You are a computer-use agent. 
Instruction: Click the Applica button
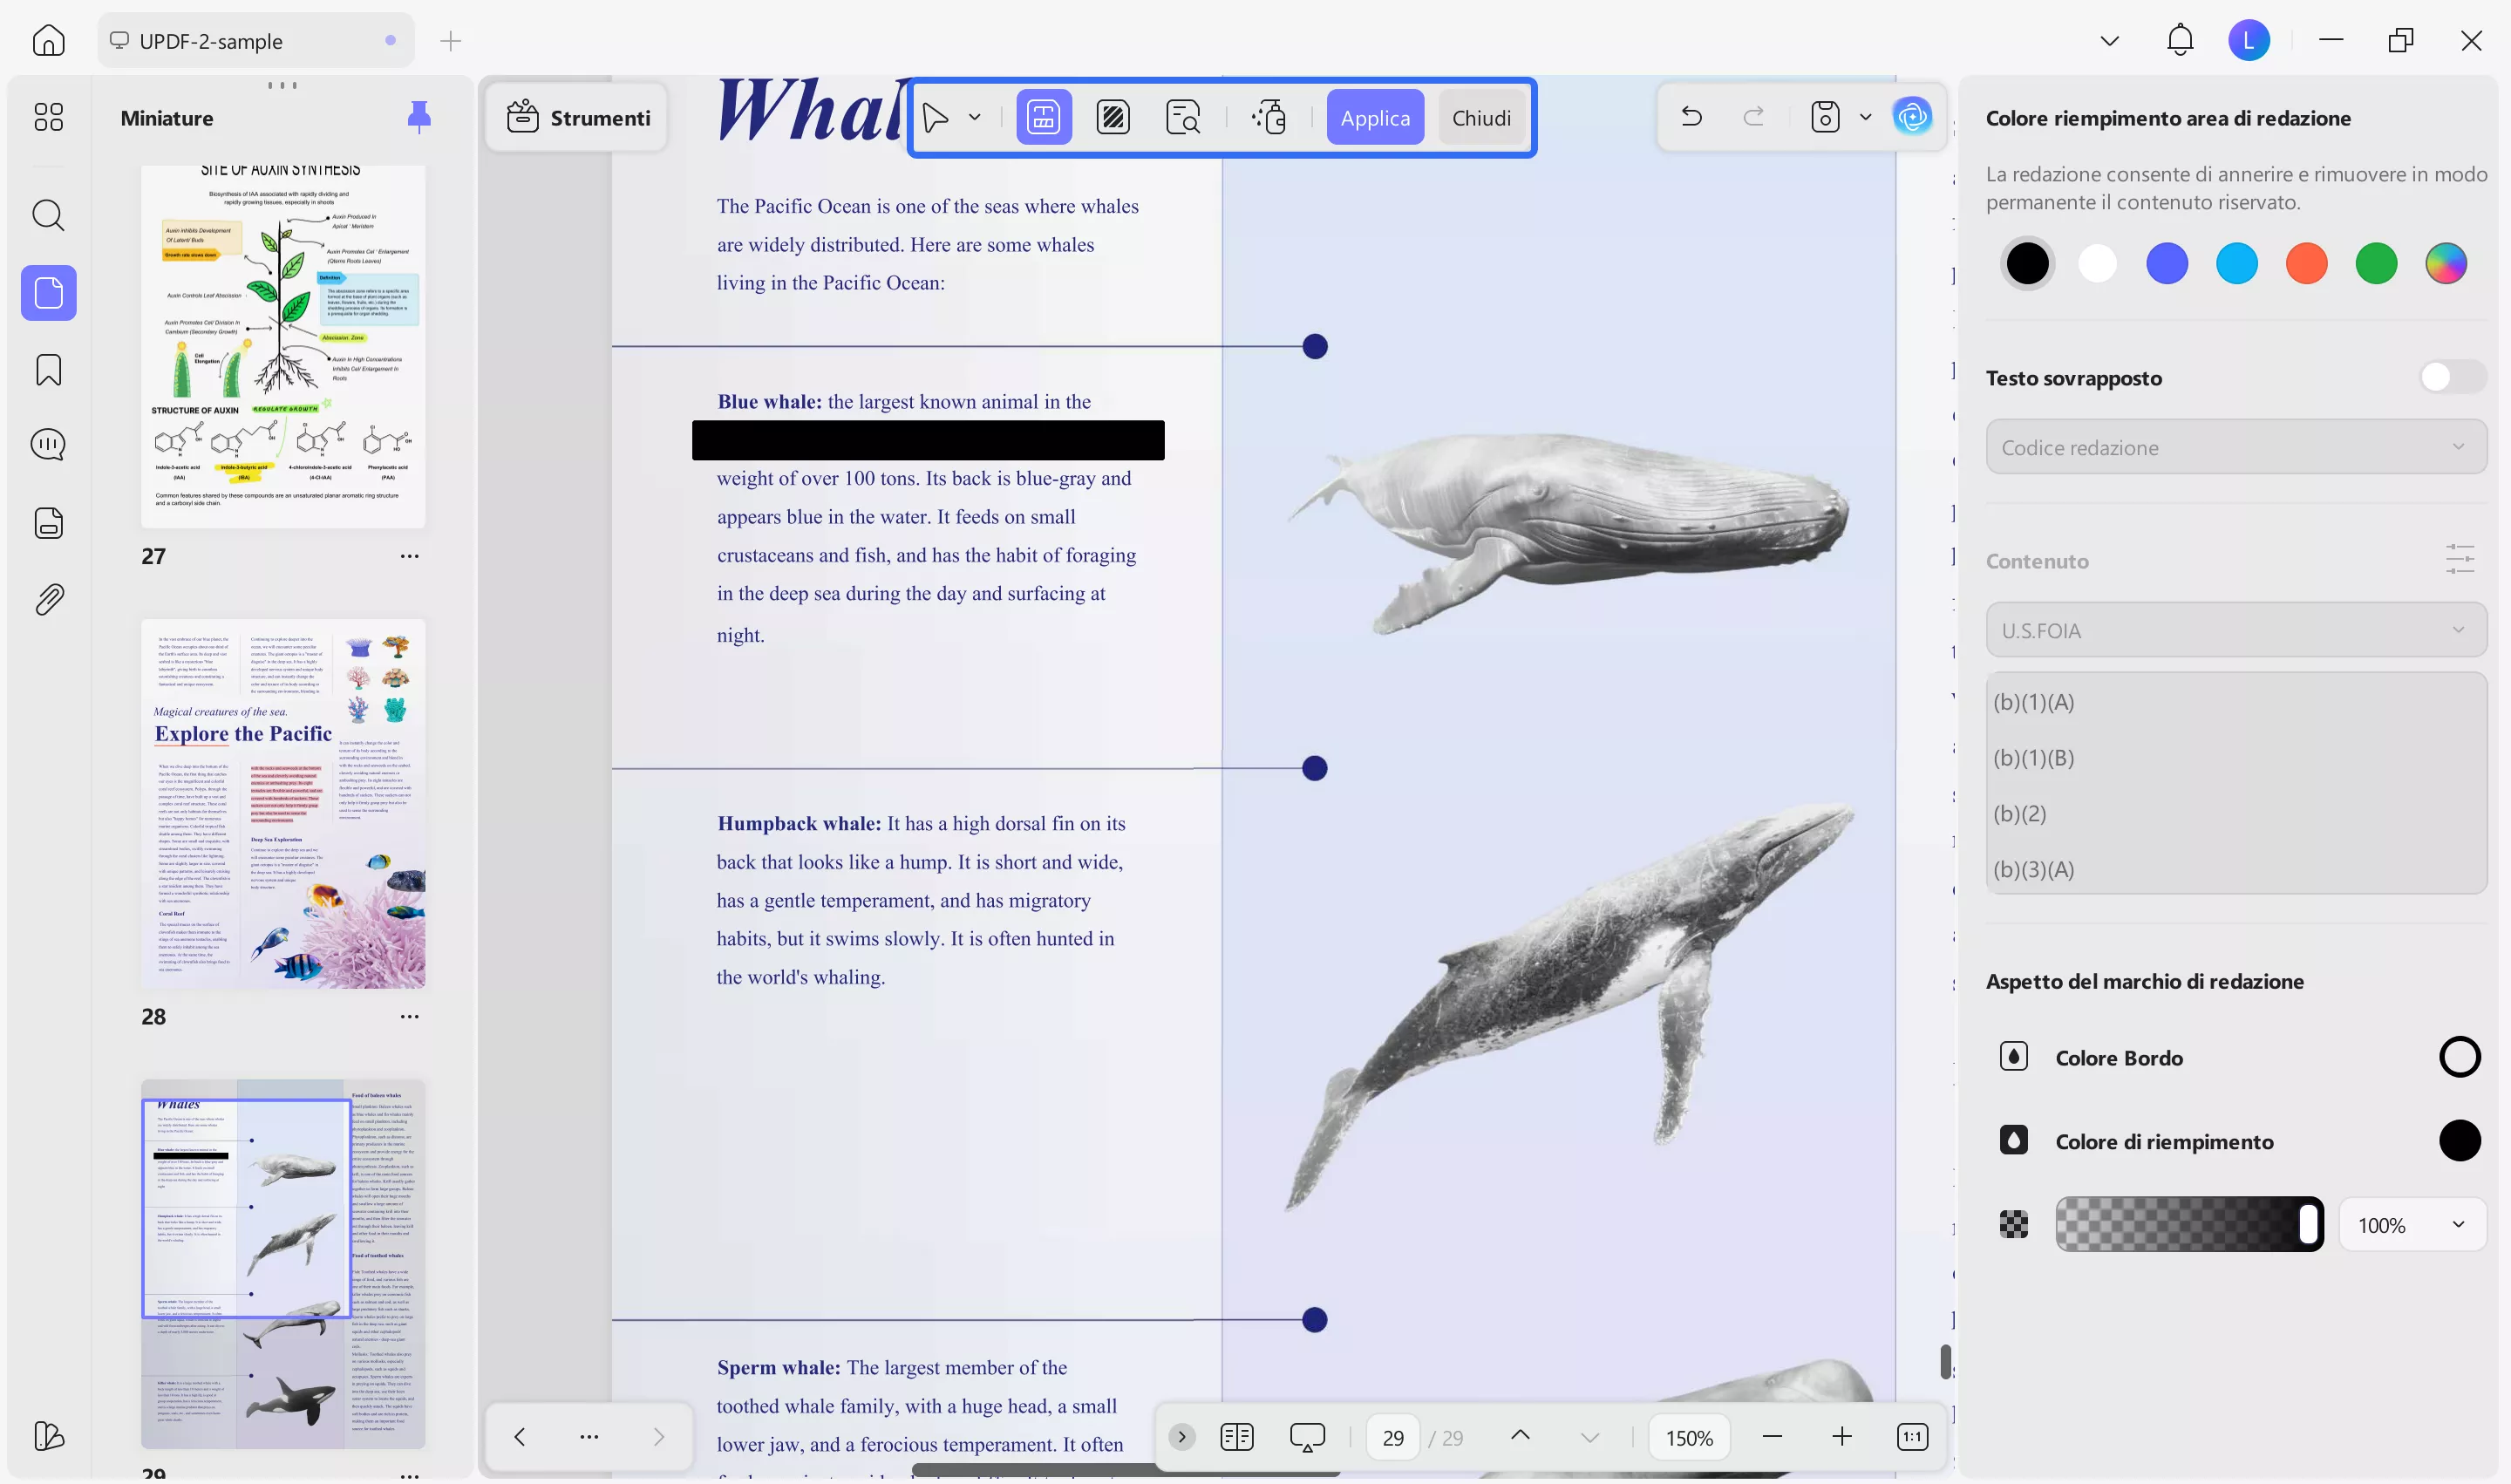coord(1374,118)
